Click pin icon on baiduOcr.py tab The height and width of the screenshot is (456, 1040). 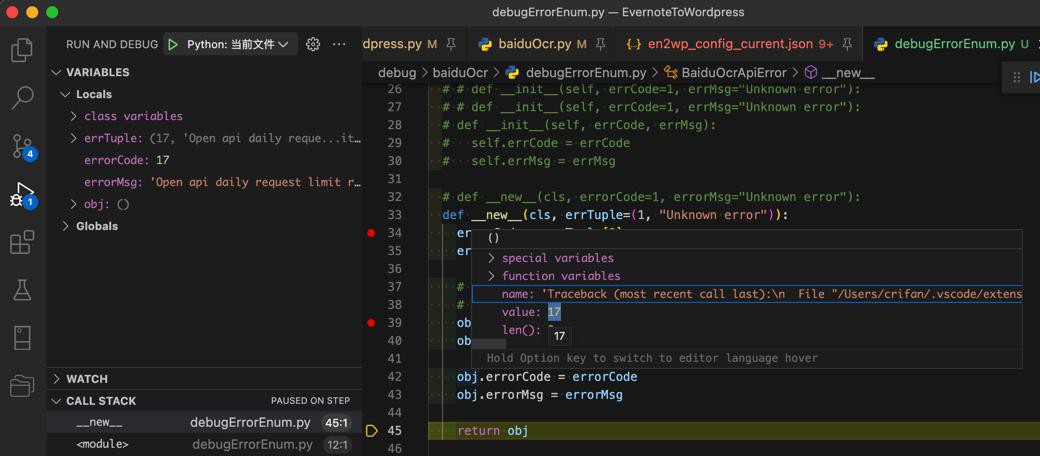click(600, 44)
